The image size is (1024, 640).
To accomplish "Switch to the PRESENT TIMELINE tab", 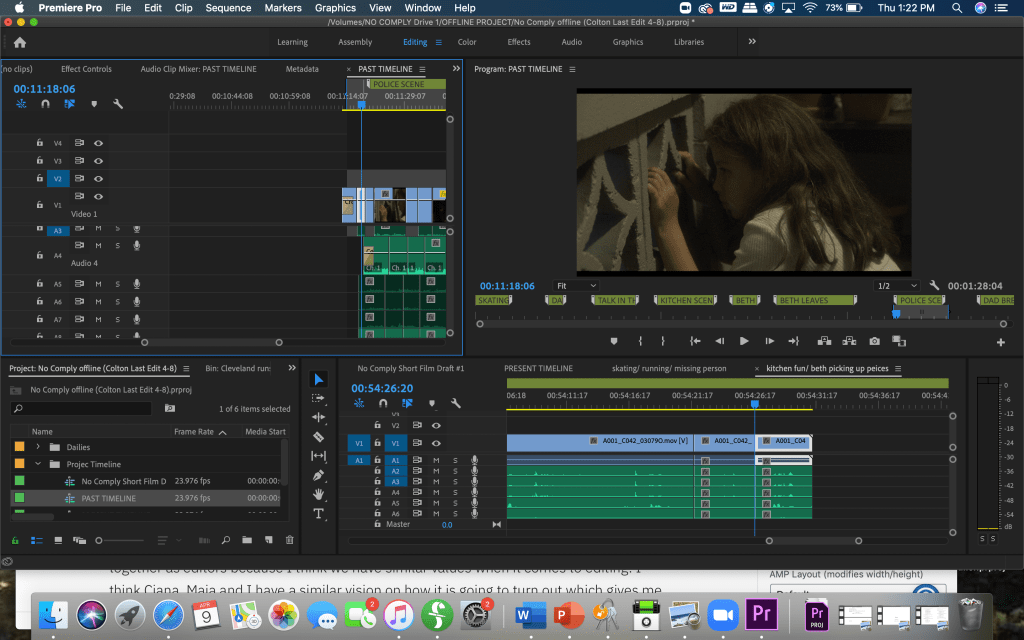I will 537,368.
